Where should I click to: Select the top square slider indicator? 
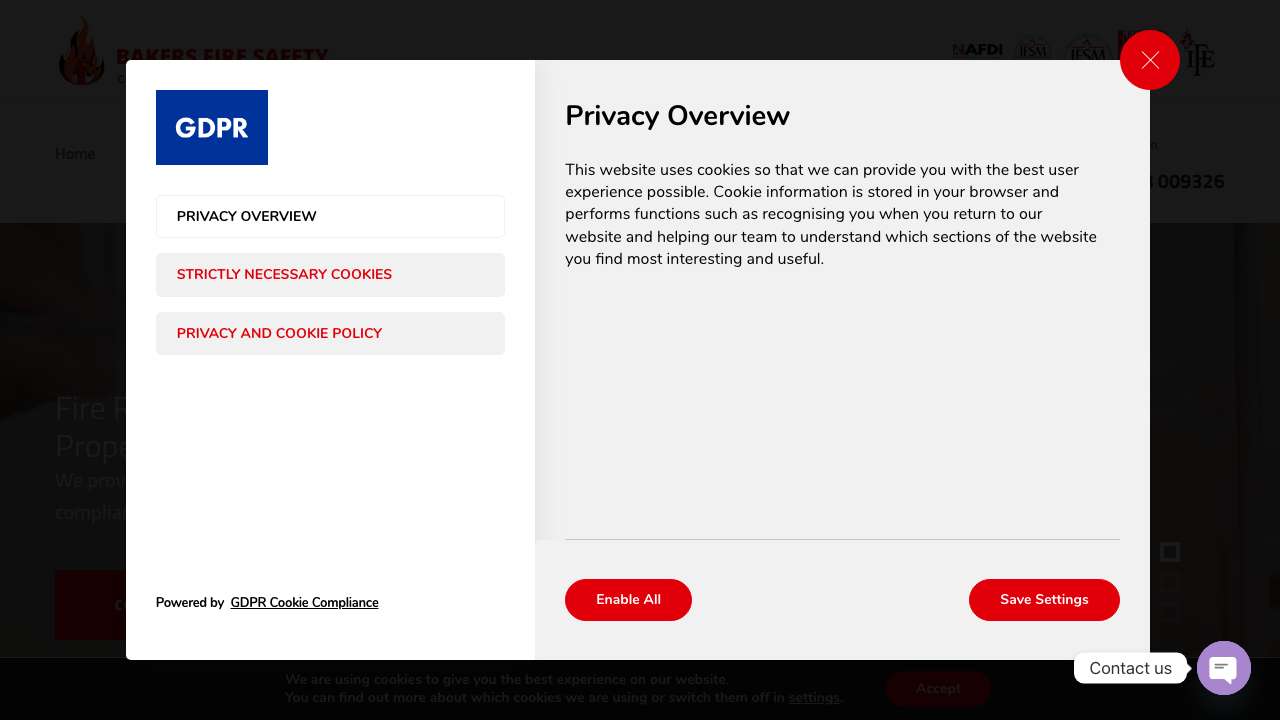click(x=1170, y=552)
